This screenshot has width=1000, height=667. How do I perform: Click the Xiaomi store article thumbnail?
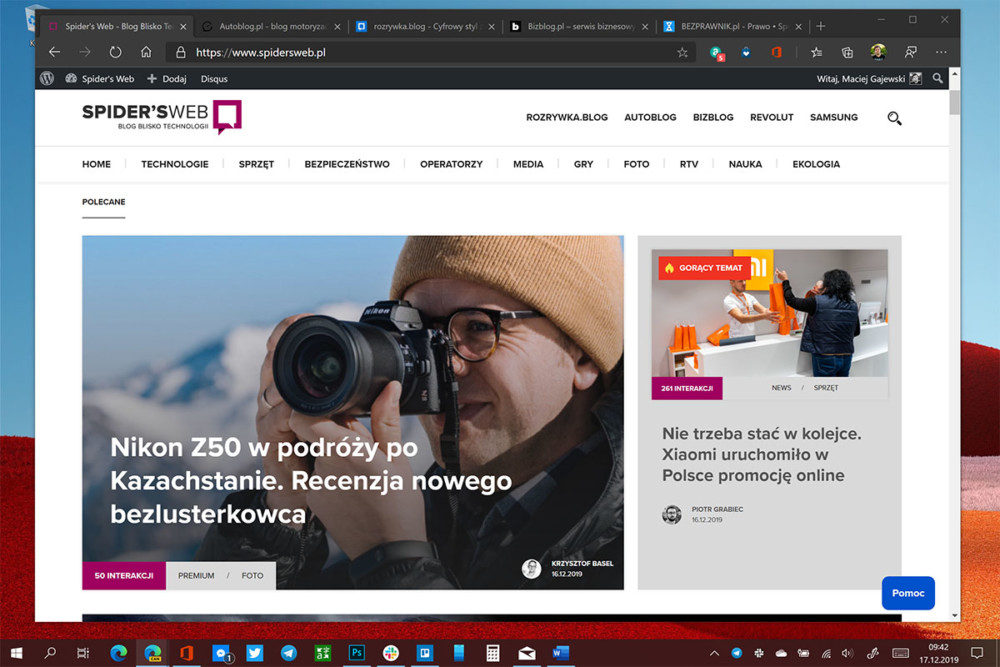(x=769, y=313)
